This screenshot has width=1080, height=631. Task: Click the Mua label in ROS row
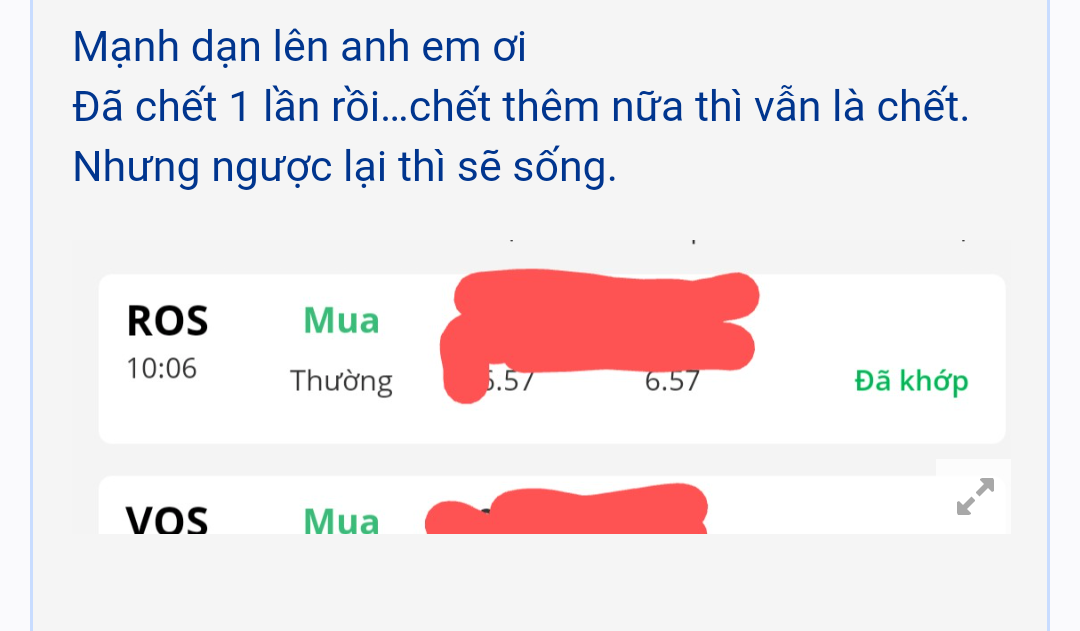341,321
